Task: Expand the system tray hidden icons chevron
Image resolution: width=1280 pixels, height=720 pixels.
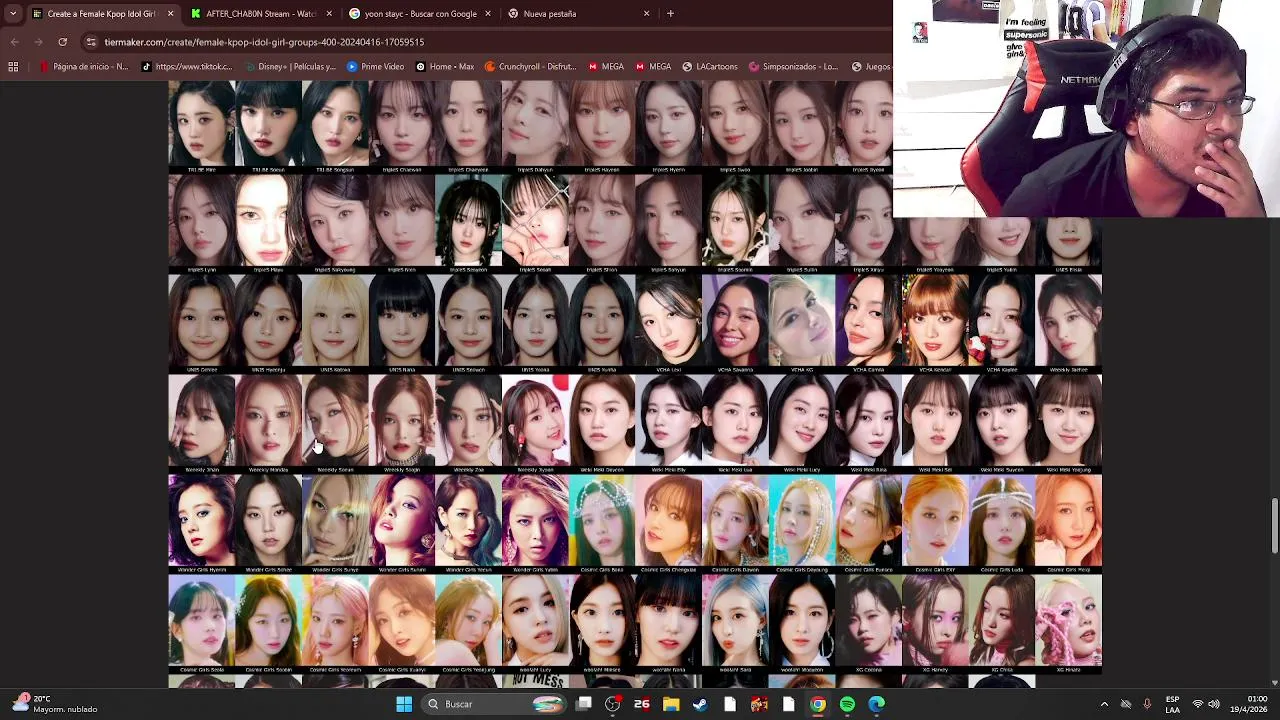Action: pos(1104,704)
